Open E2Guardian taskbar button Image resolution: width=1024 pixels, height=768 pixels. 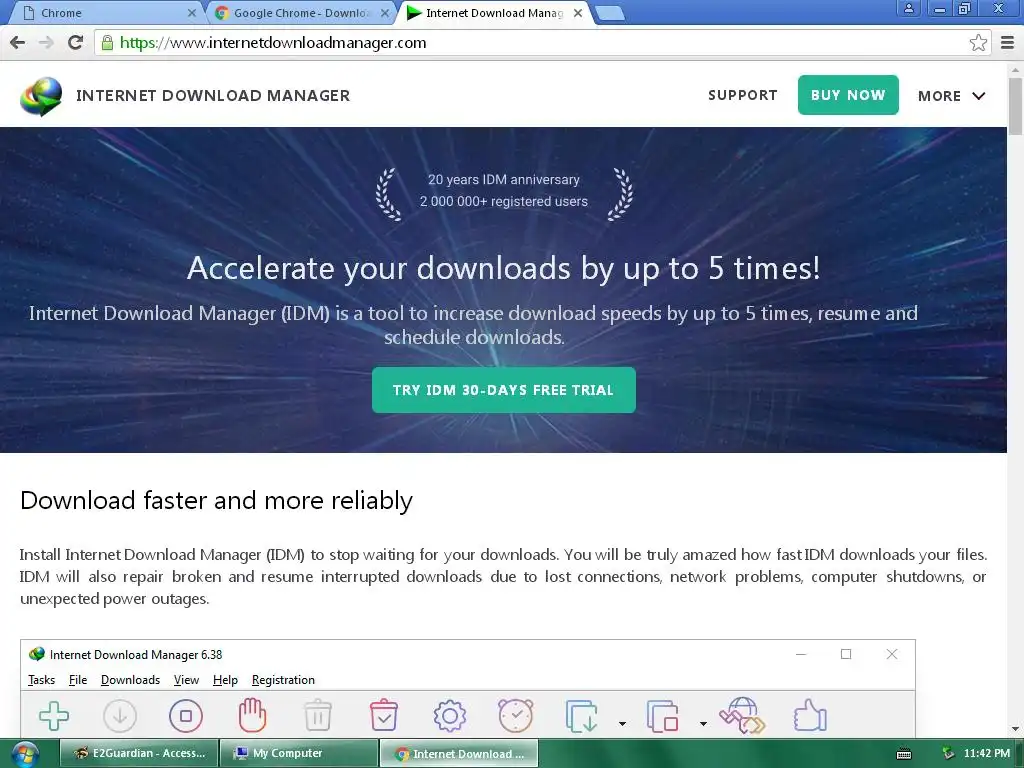[x=140, y=753]
